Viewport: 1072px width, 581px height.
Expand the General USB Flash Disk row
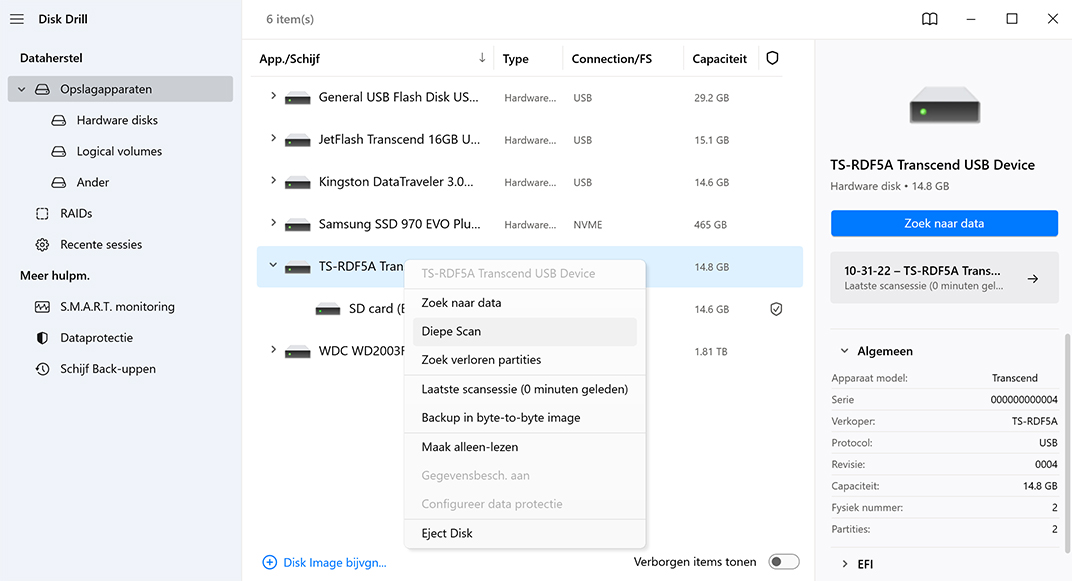(273, 97)
